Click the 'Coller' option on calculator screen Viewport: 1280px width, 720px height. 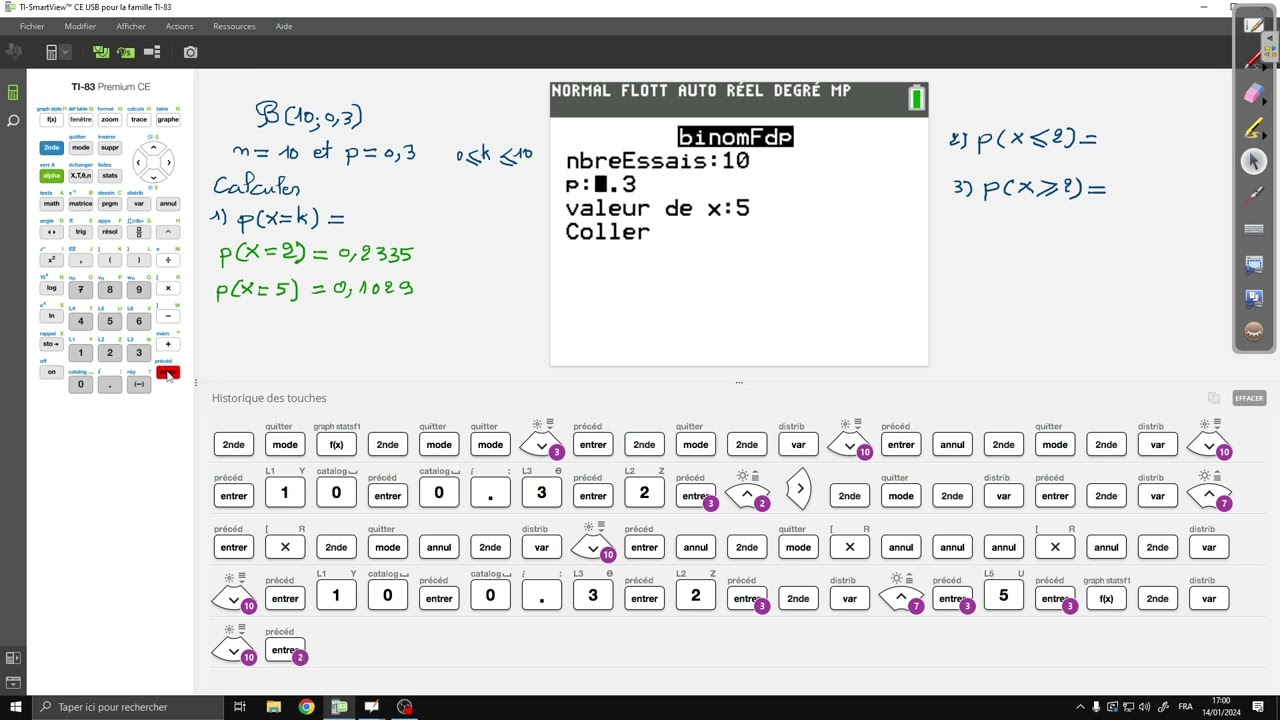point(607,232)
